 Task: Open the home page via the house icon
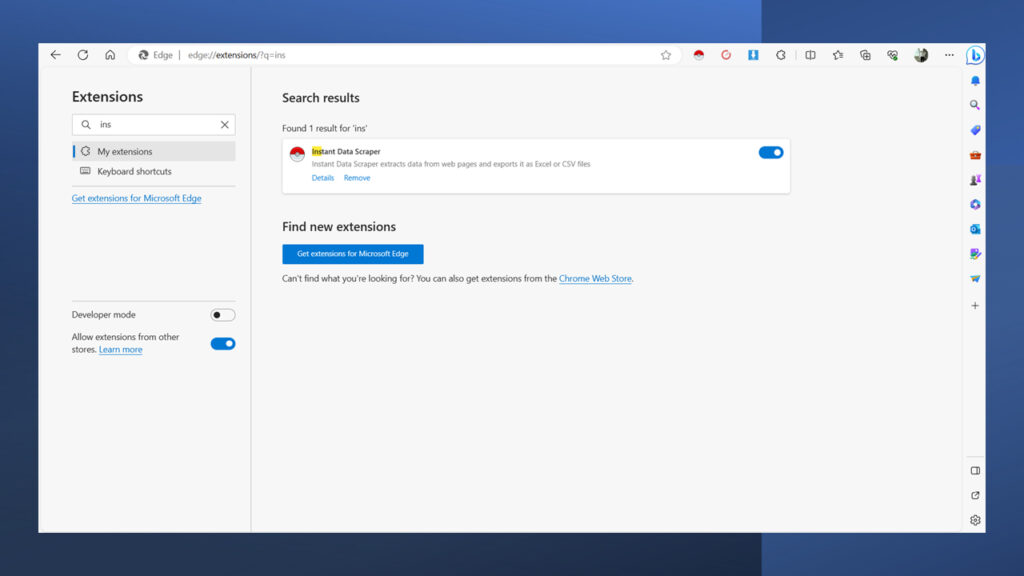110,55
